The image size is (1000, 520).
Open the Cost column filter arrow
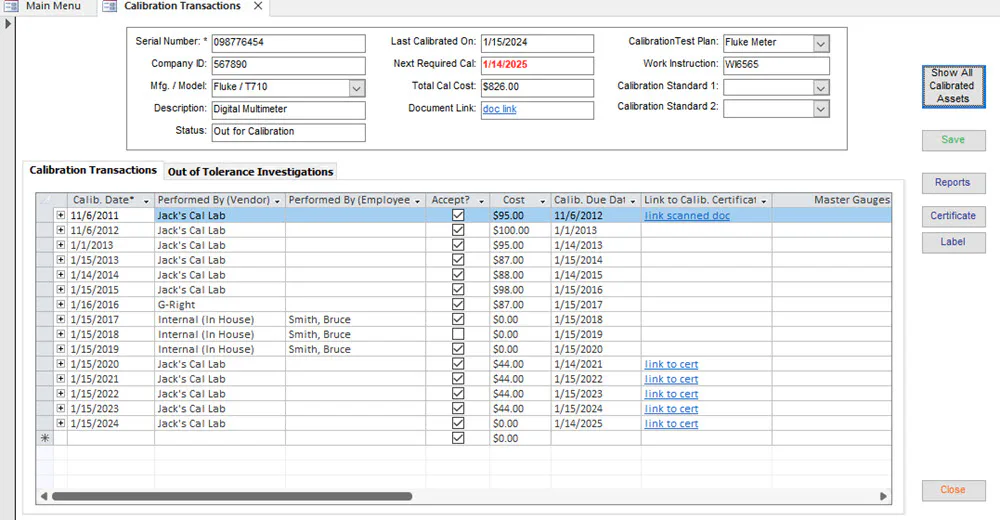tap(543, 201)
